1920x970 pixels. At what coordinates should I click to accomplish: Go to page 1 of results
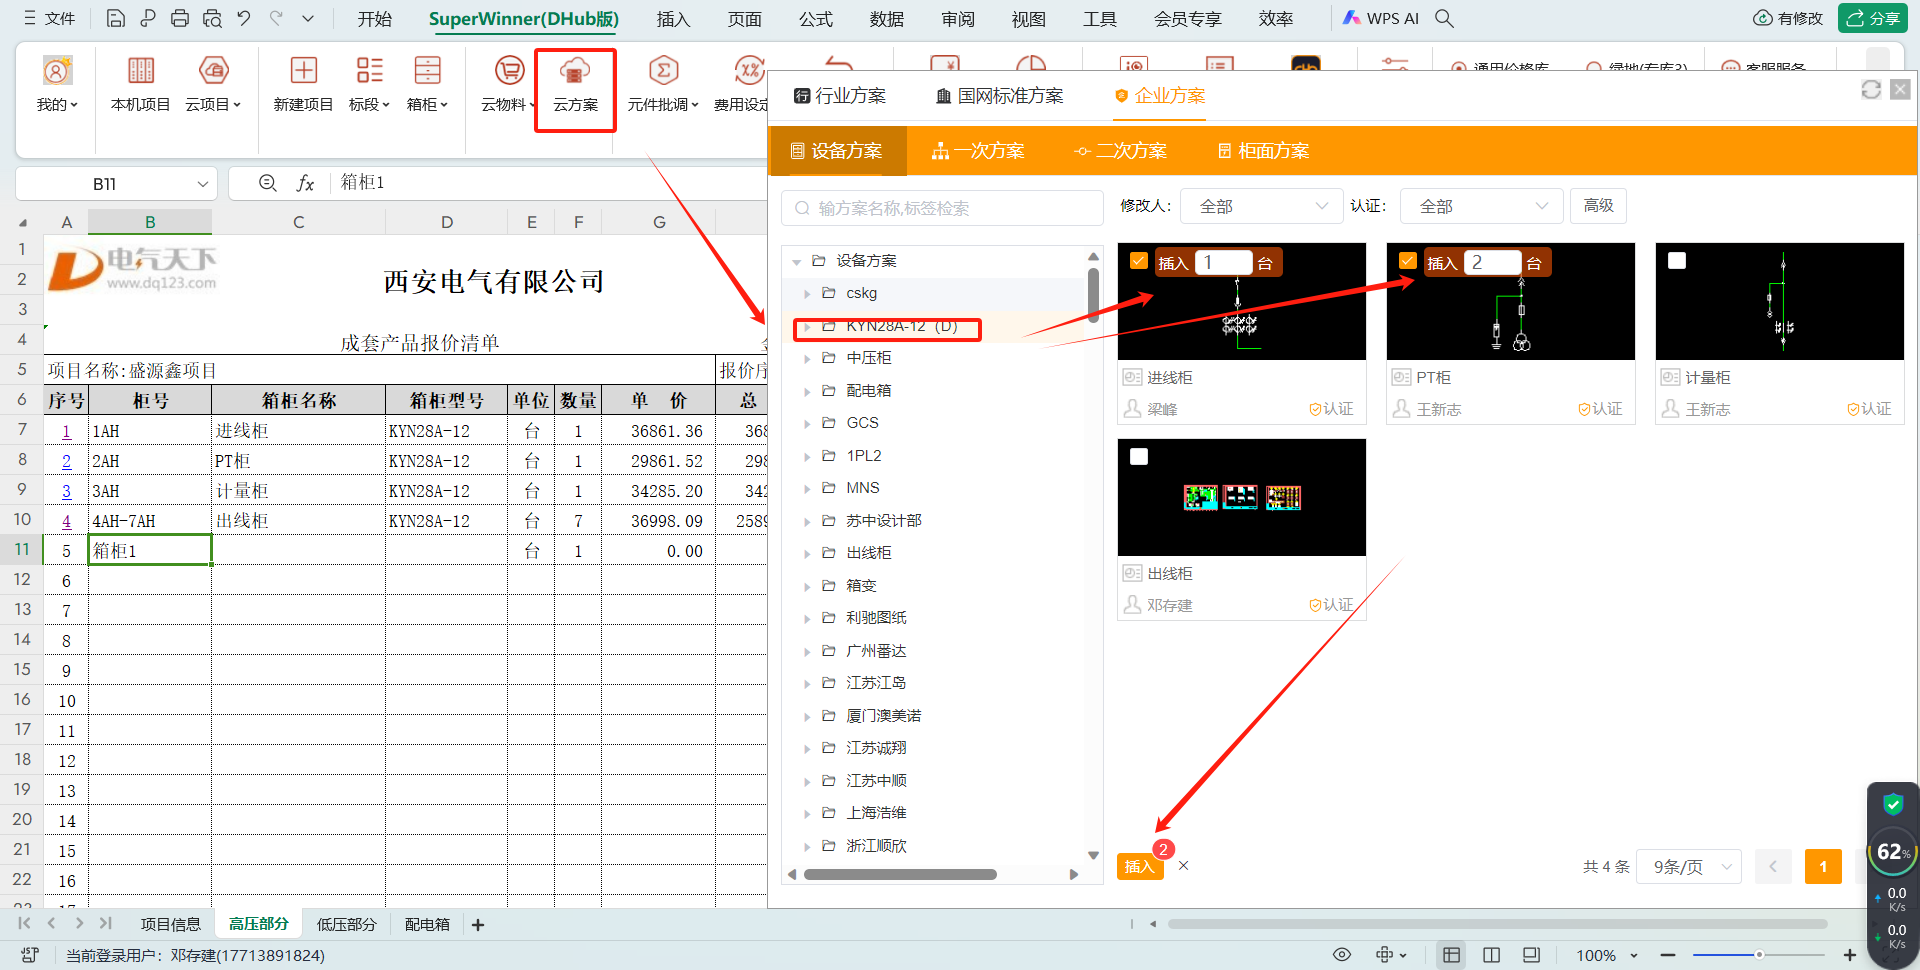click(x=1823, y=867)
